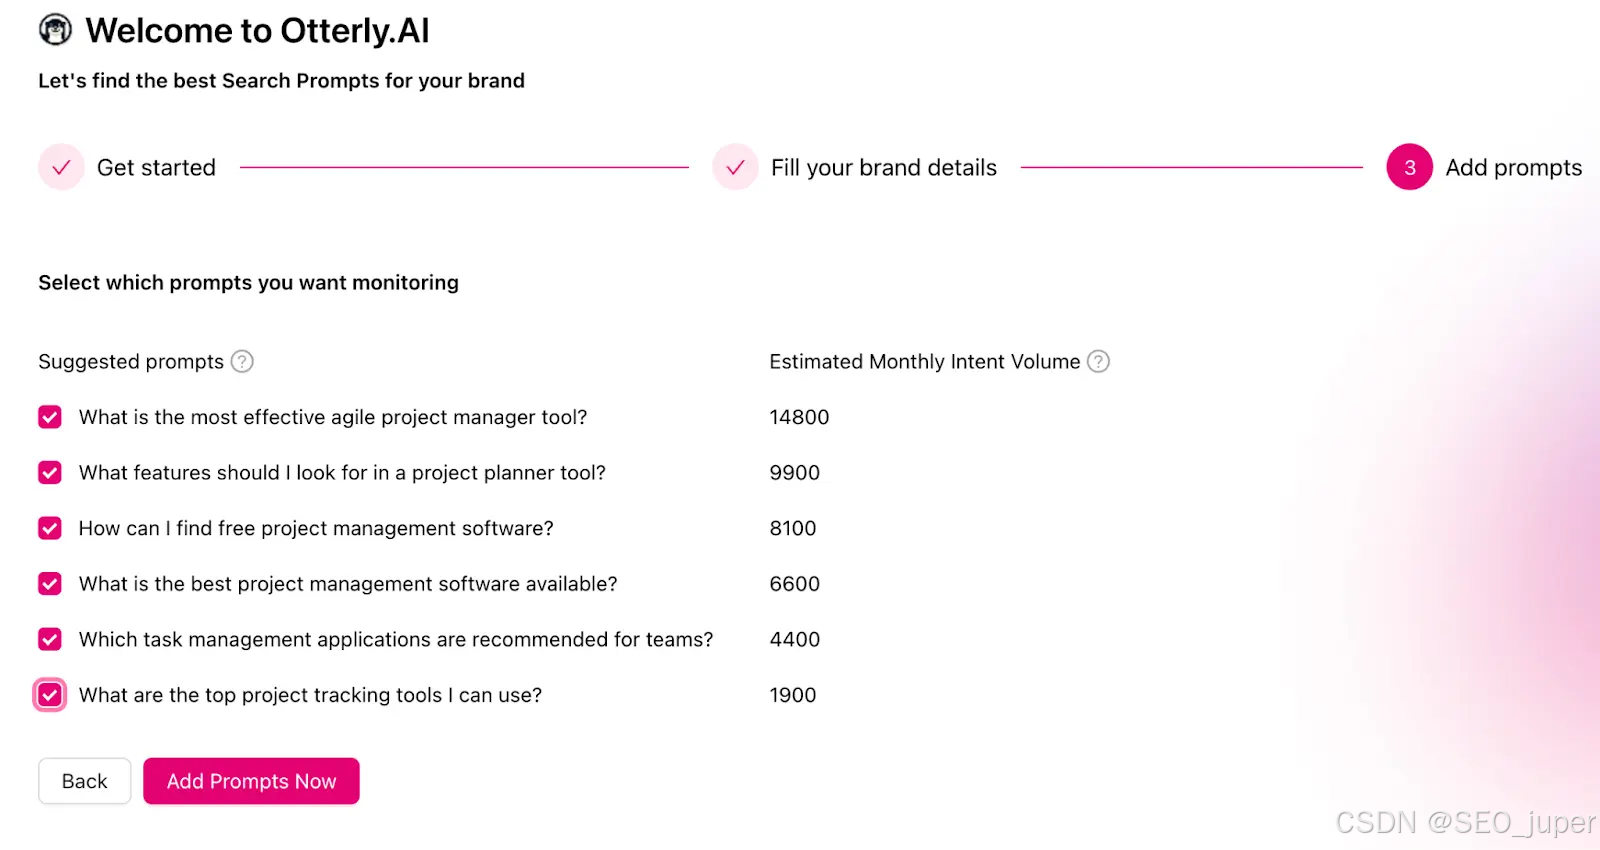Click the step 3 Add prompts circle
The height and width of the screenshot is (850, 1600).
[x=1409, y=167]
